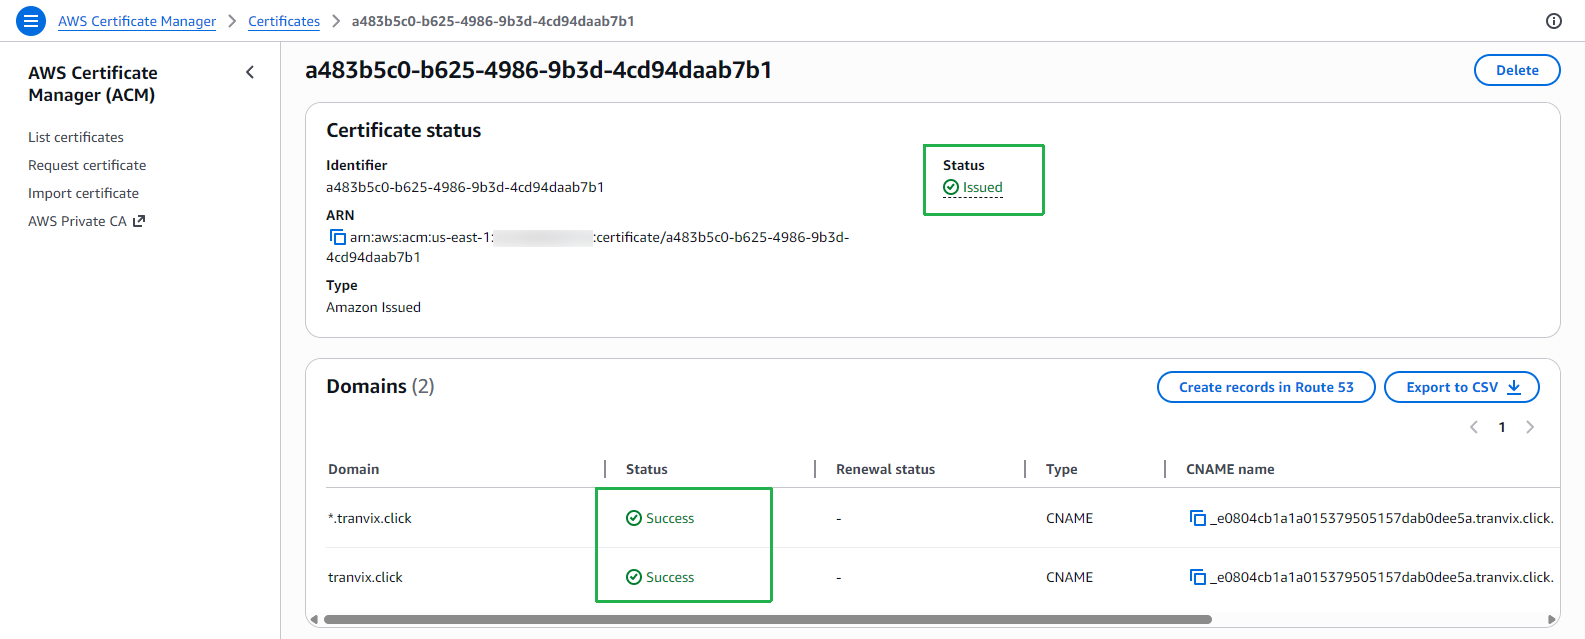Click the identifier value under Identifier
This screenshot has width=1585, height=639.
coord(465,187)
